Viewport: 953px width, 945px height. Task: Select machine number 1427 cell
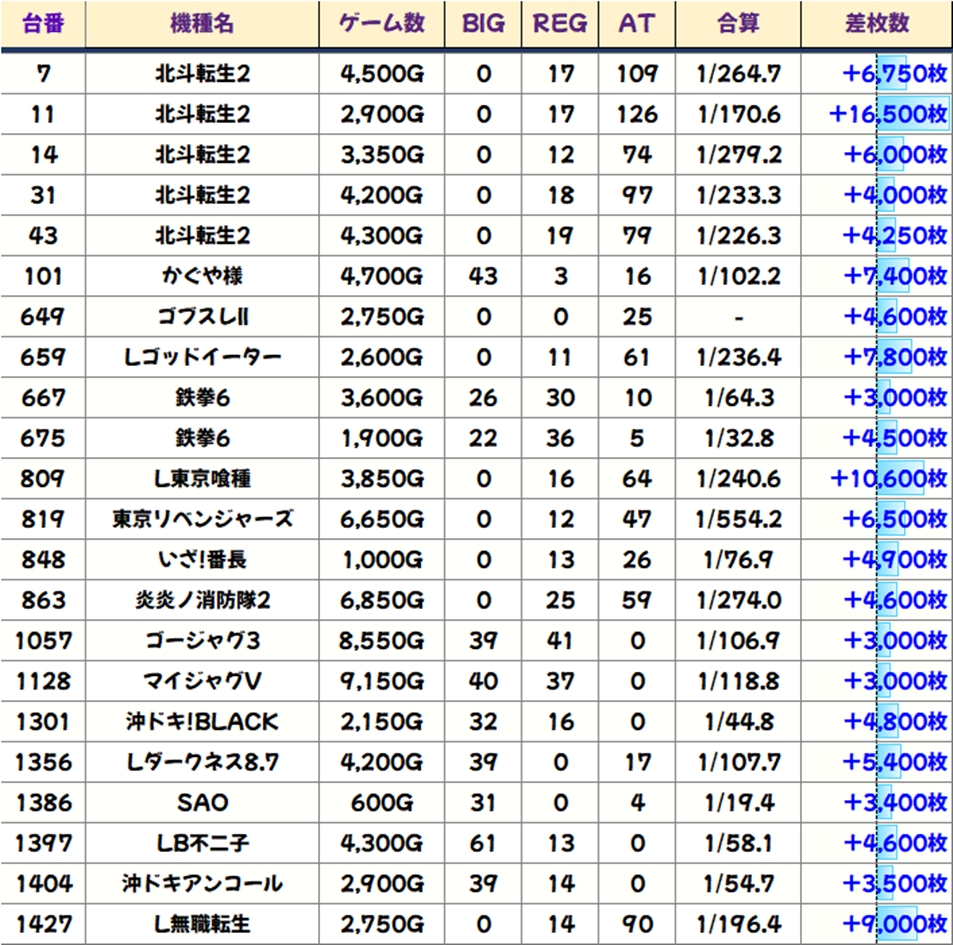[44, 923]
